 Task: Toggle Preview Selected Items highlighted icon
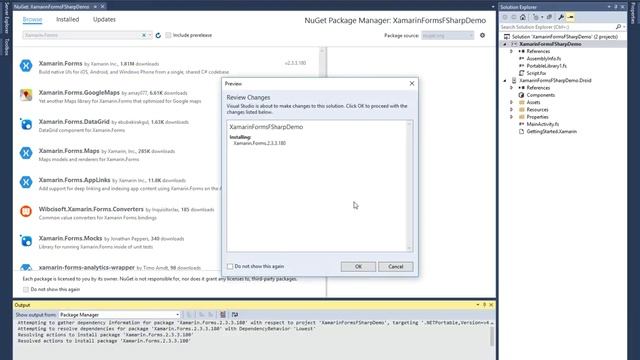tap(571, 17)
